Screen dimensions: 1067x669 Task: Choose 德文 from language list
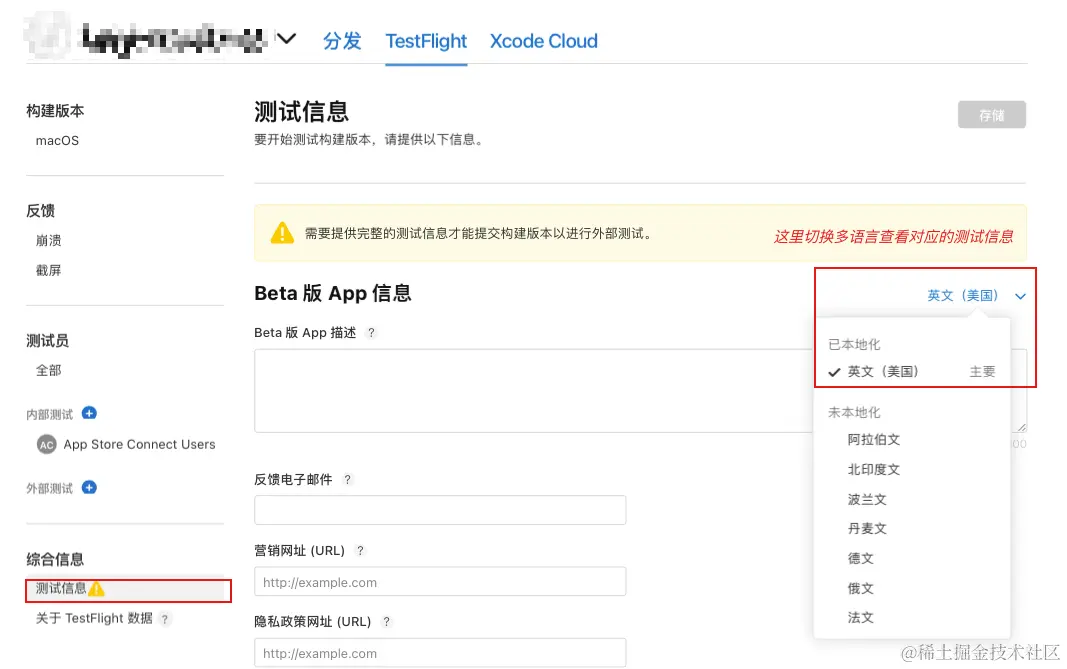point(860,559)
